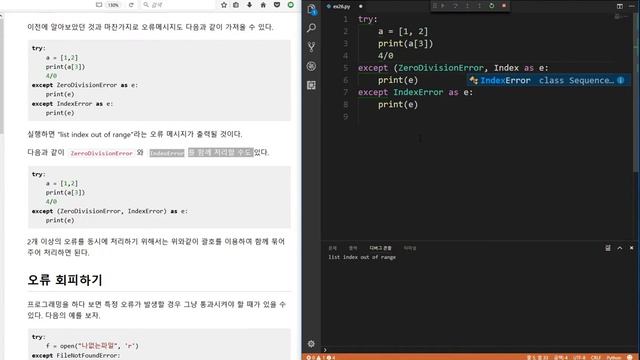This screenshot has height=360, width=640.
Task: Change the indentation setting in status bar
Action: [x=560, y=357]
